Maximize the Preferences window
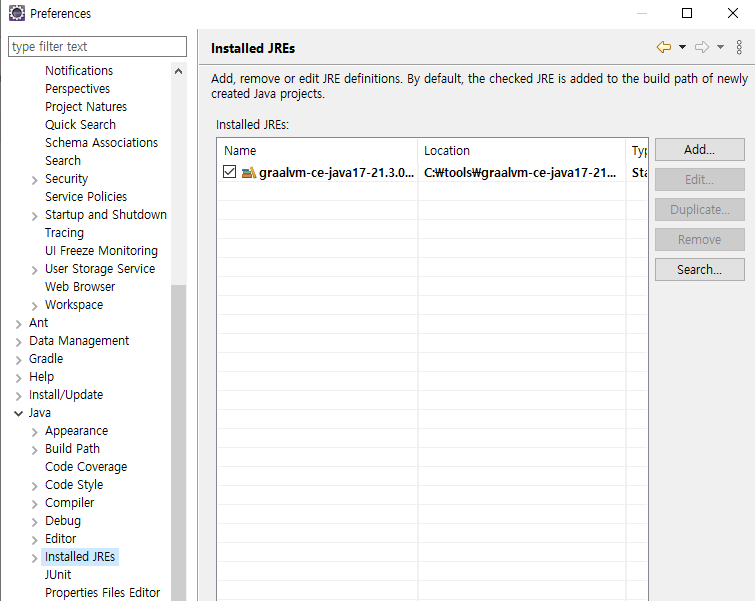 pos(687,13)
